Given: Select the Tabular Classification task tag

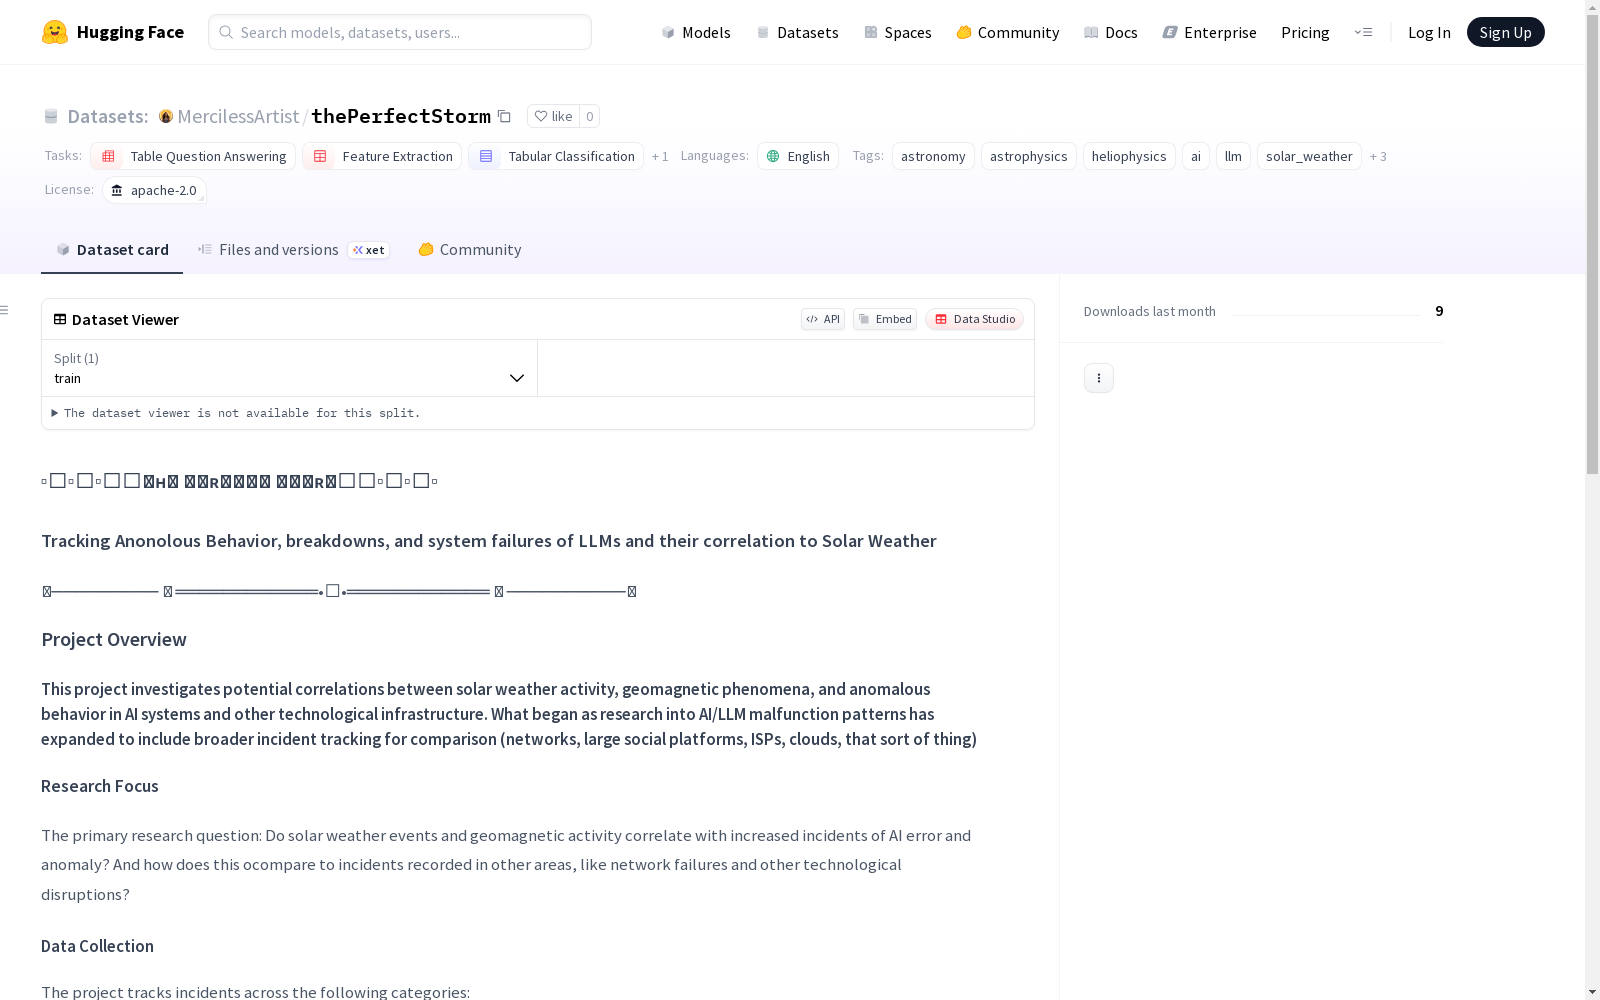Looking at the screenshot, I should click(556, 156).
